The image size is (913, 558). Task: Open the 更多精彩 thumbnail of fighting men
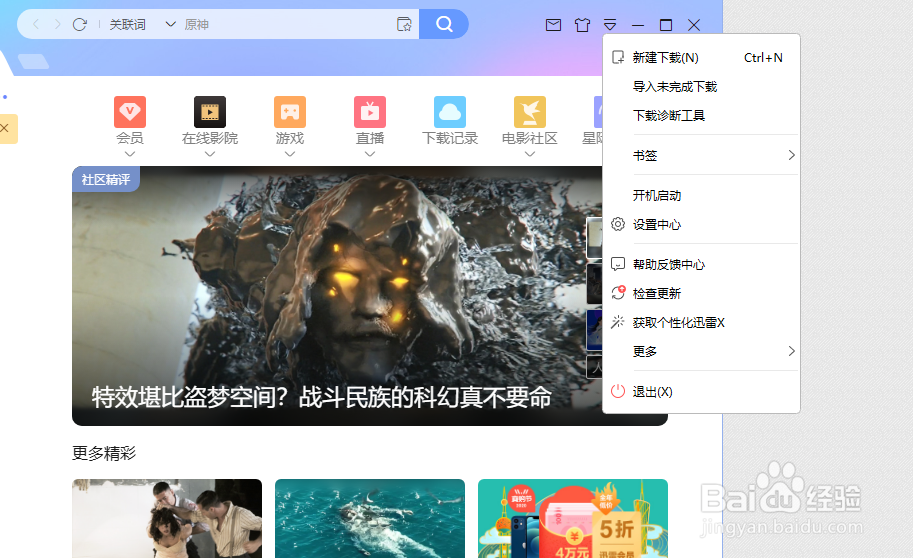coord(167,518)
